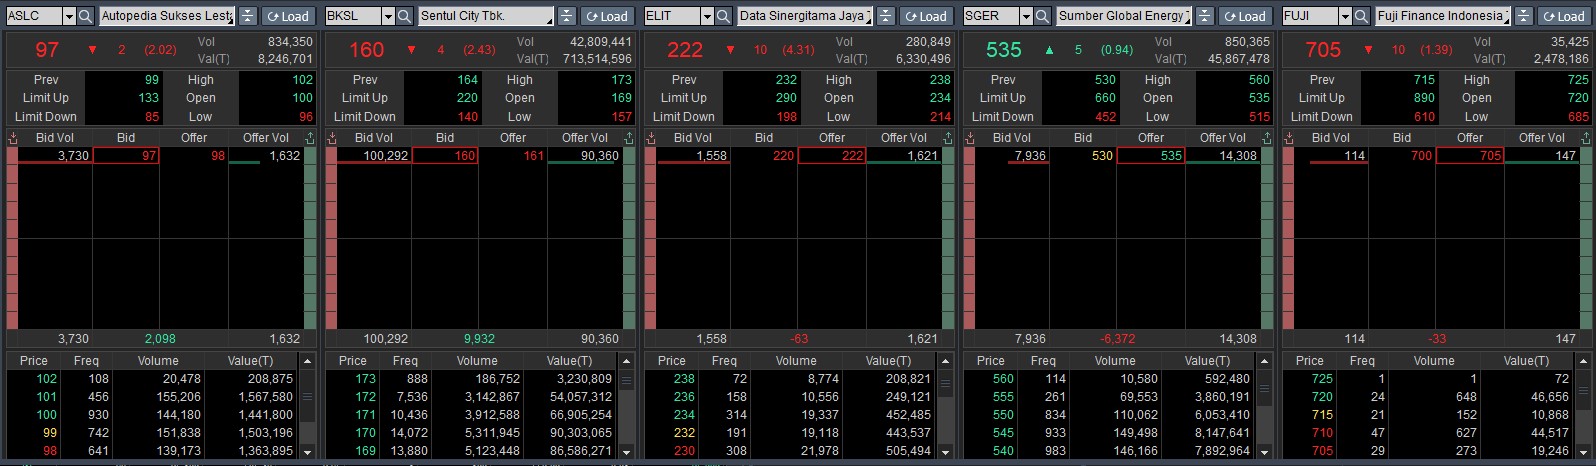Click the split view icon in the BKSL panel
The width and height of the screenshot is (1596, 466).
point(566,16)
